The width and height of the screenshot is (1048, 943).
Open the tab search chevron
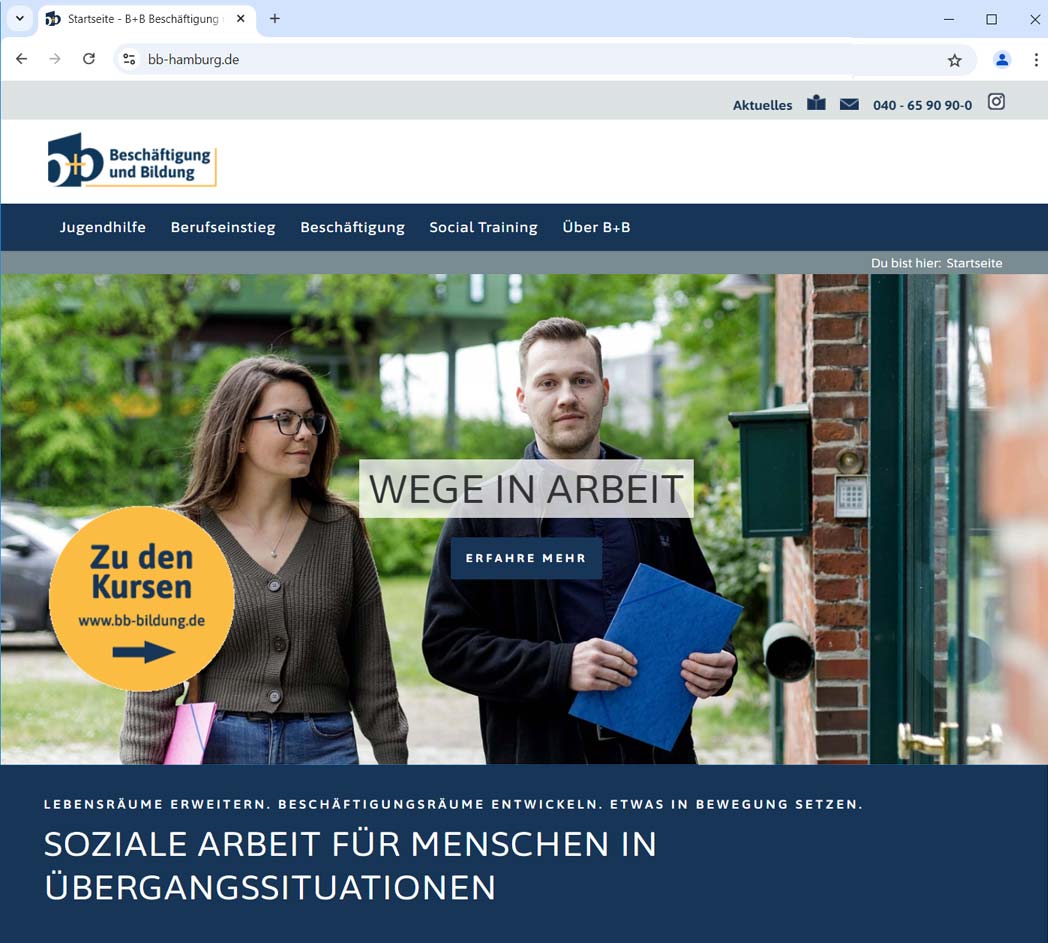19,19
